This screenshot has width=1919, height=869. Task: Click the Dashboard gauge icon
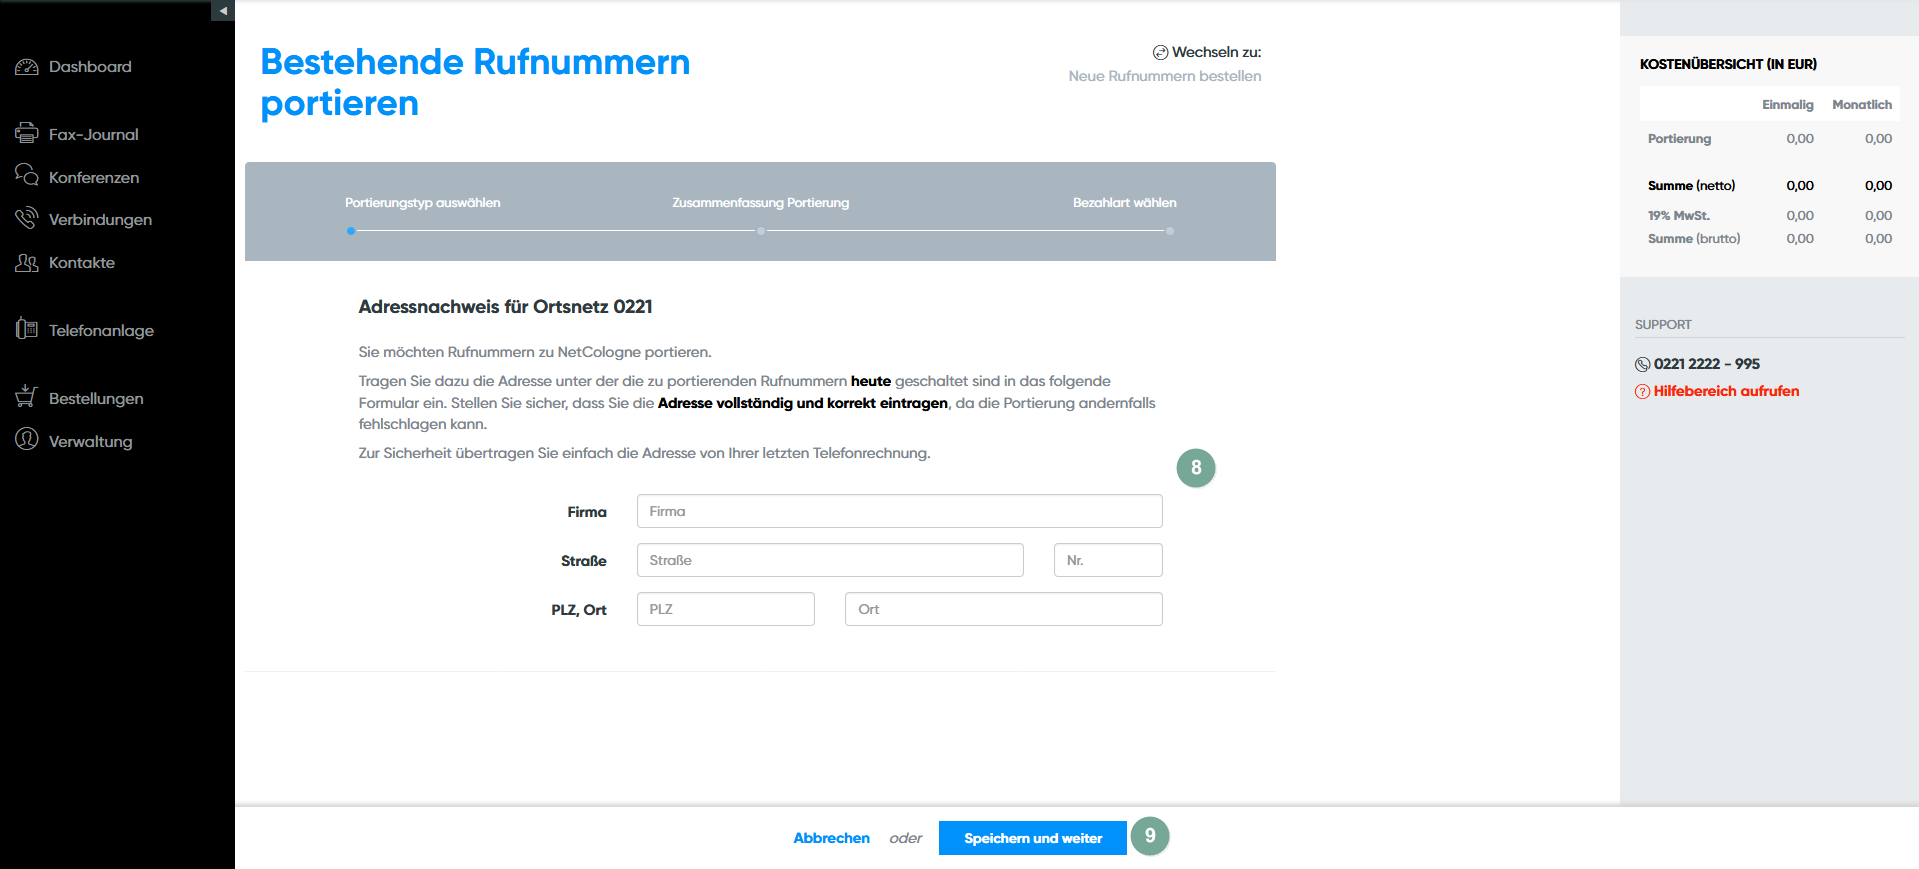(27, 67)
